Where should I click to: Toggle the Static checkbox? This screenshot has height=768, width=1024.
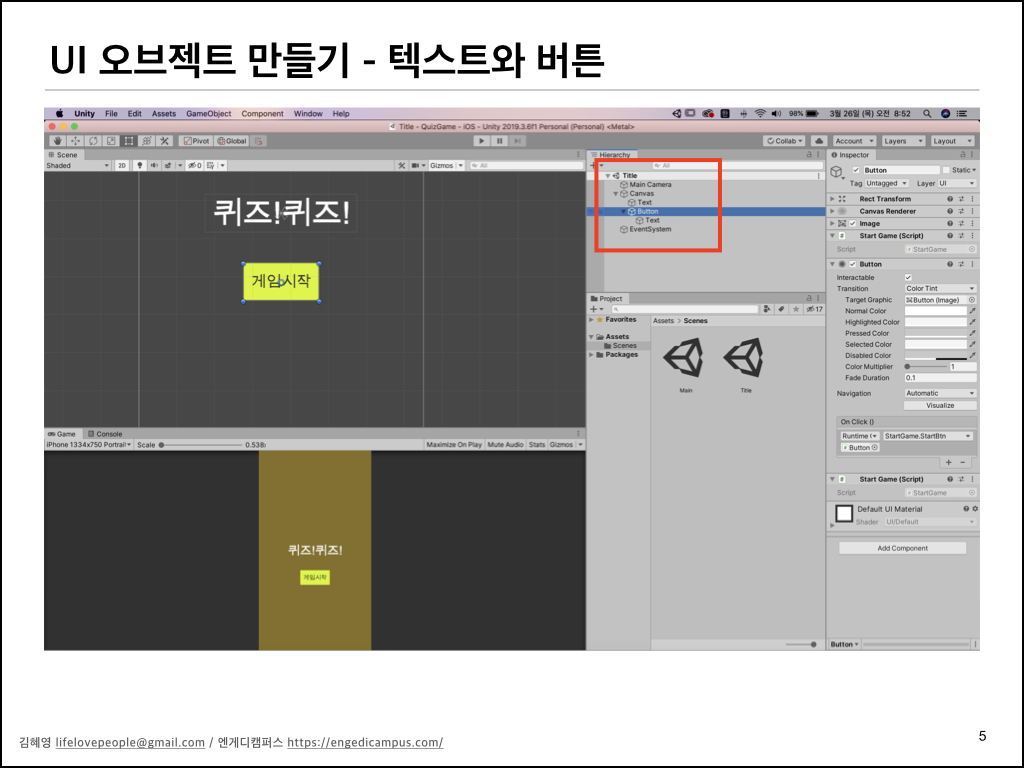click(x=946, y=170)
